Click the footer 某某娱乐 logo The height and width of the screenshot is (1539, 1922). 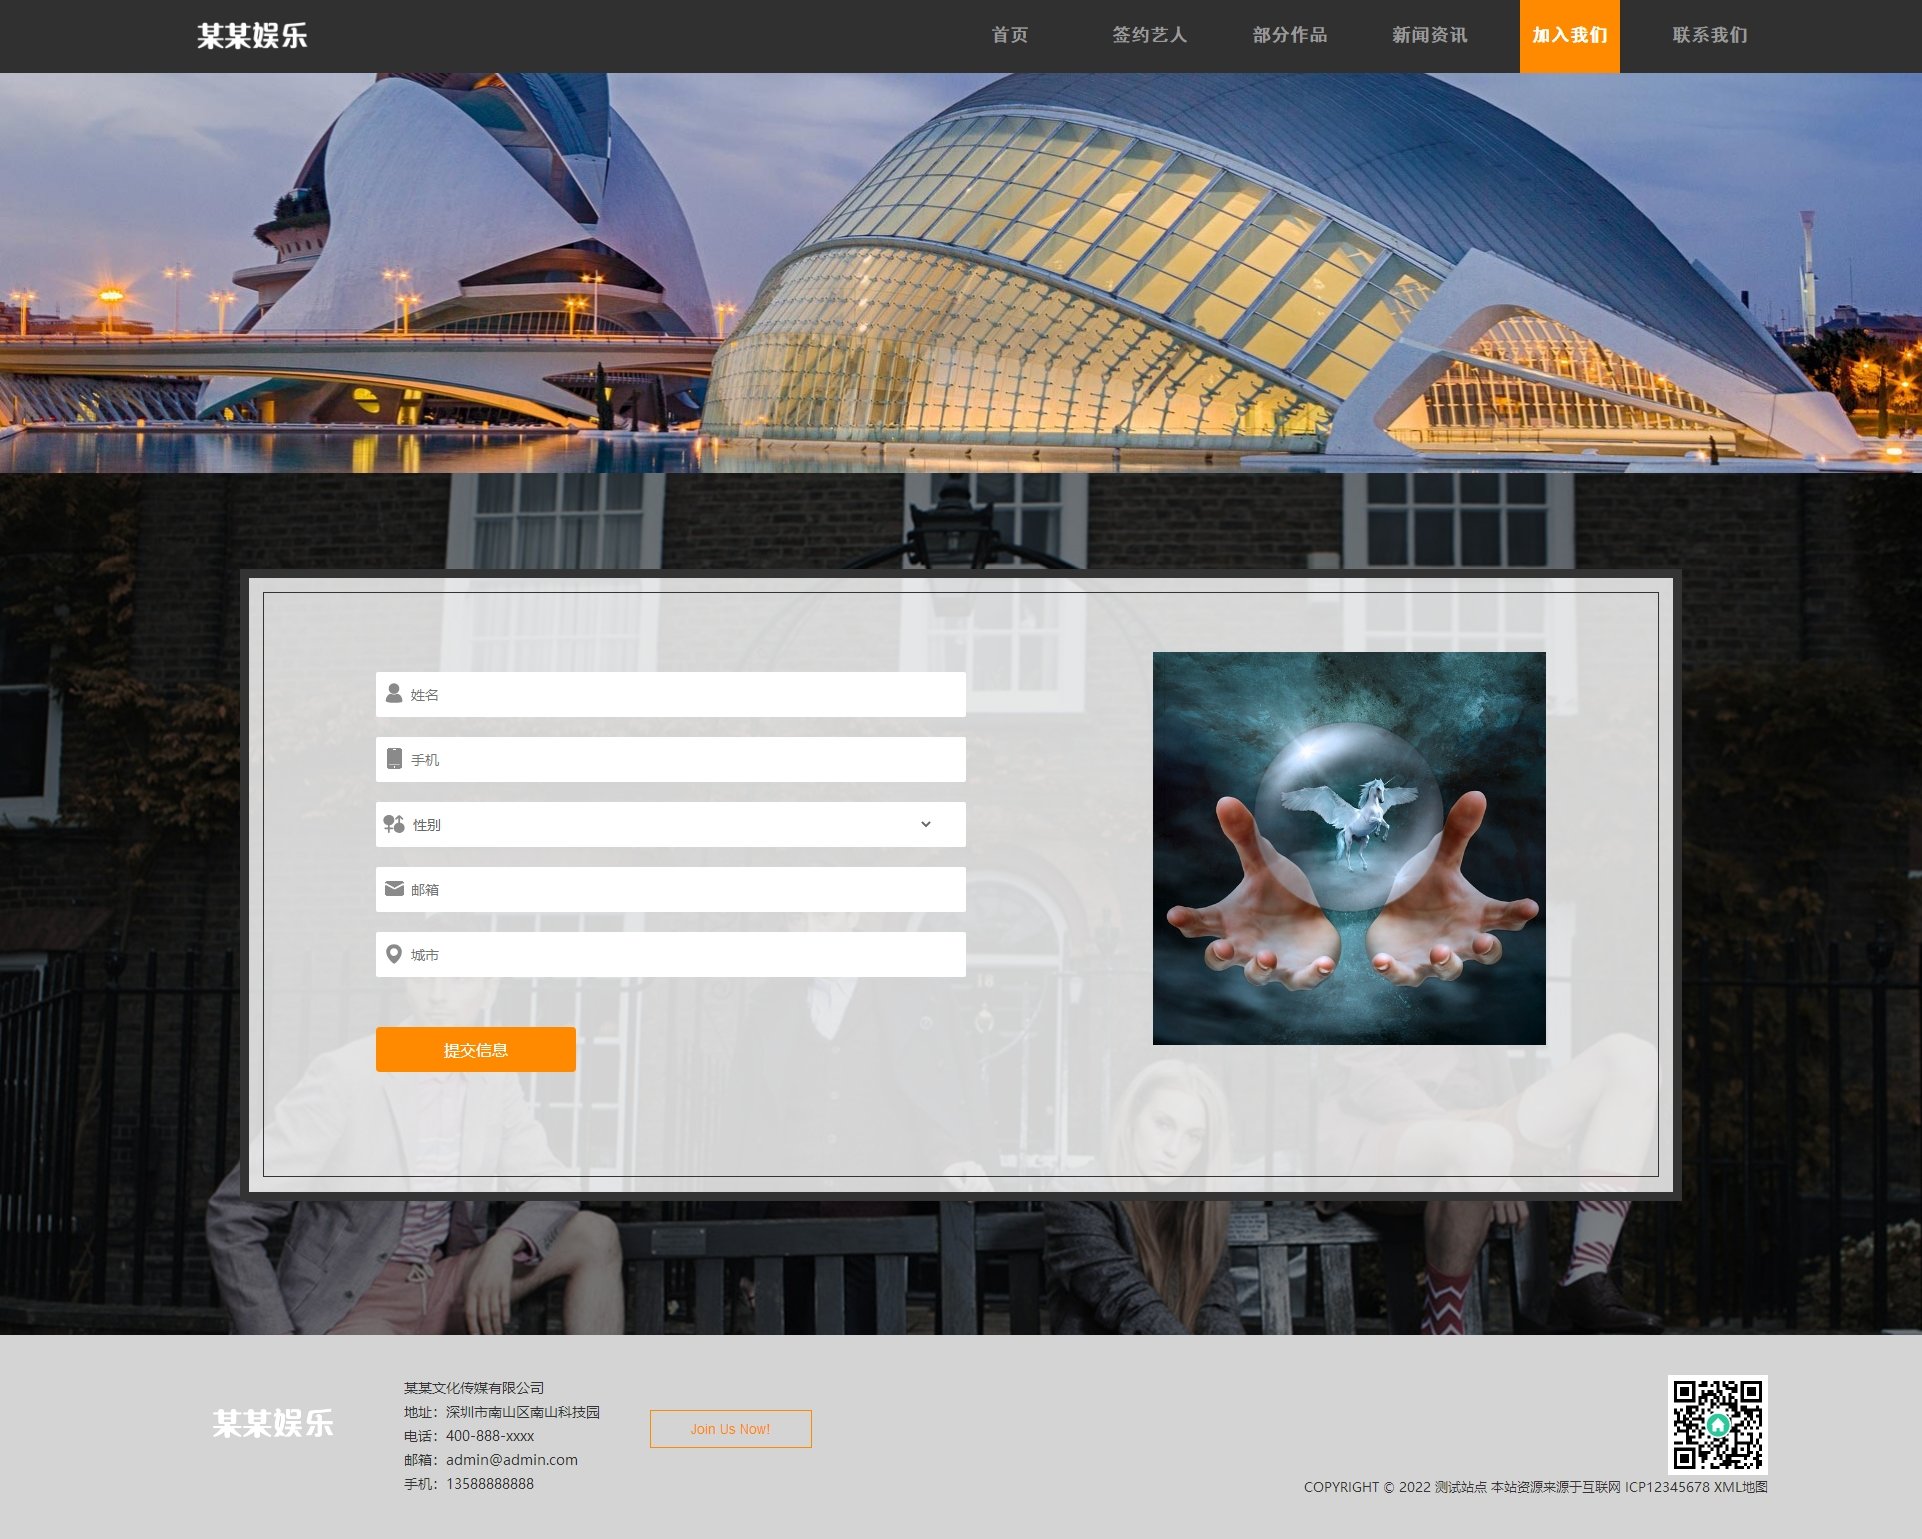pyautogui.click(x=272, y=1423)
